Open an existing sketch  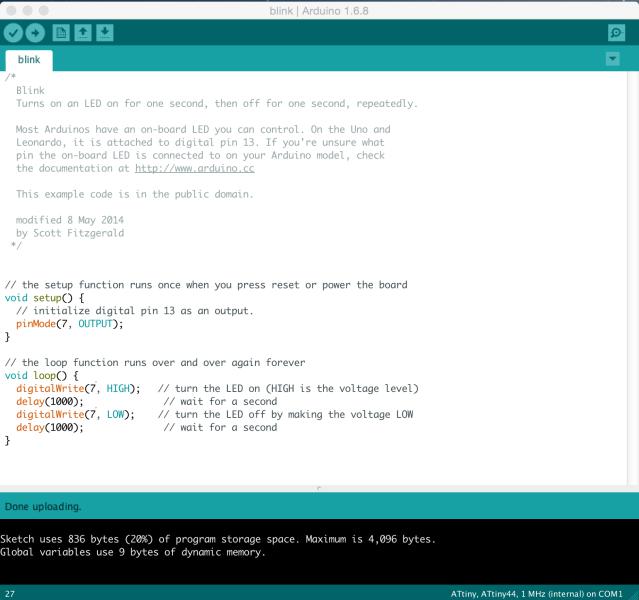[x=83, y=33]
